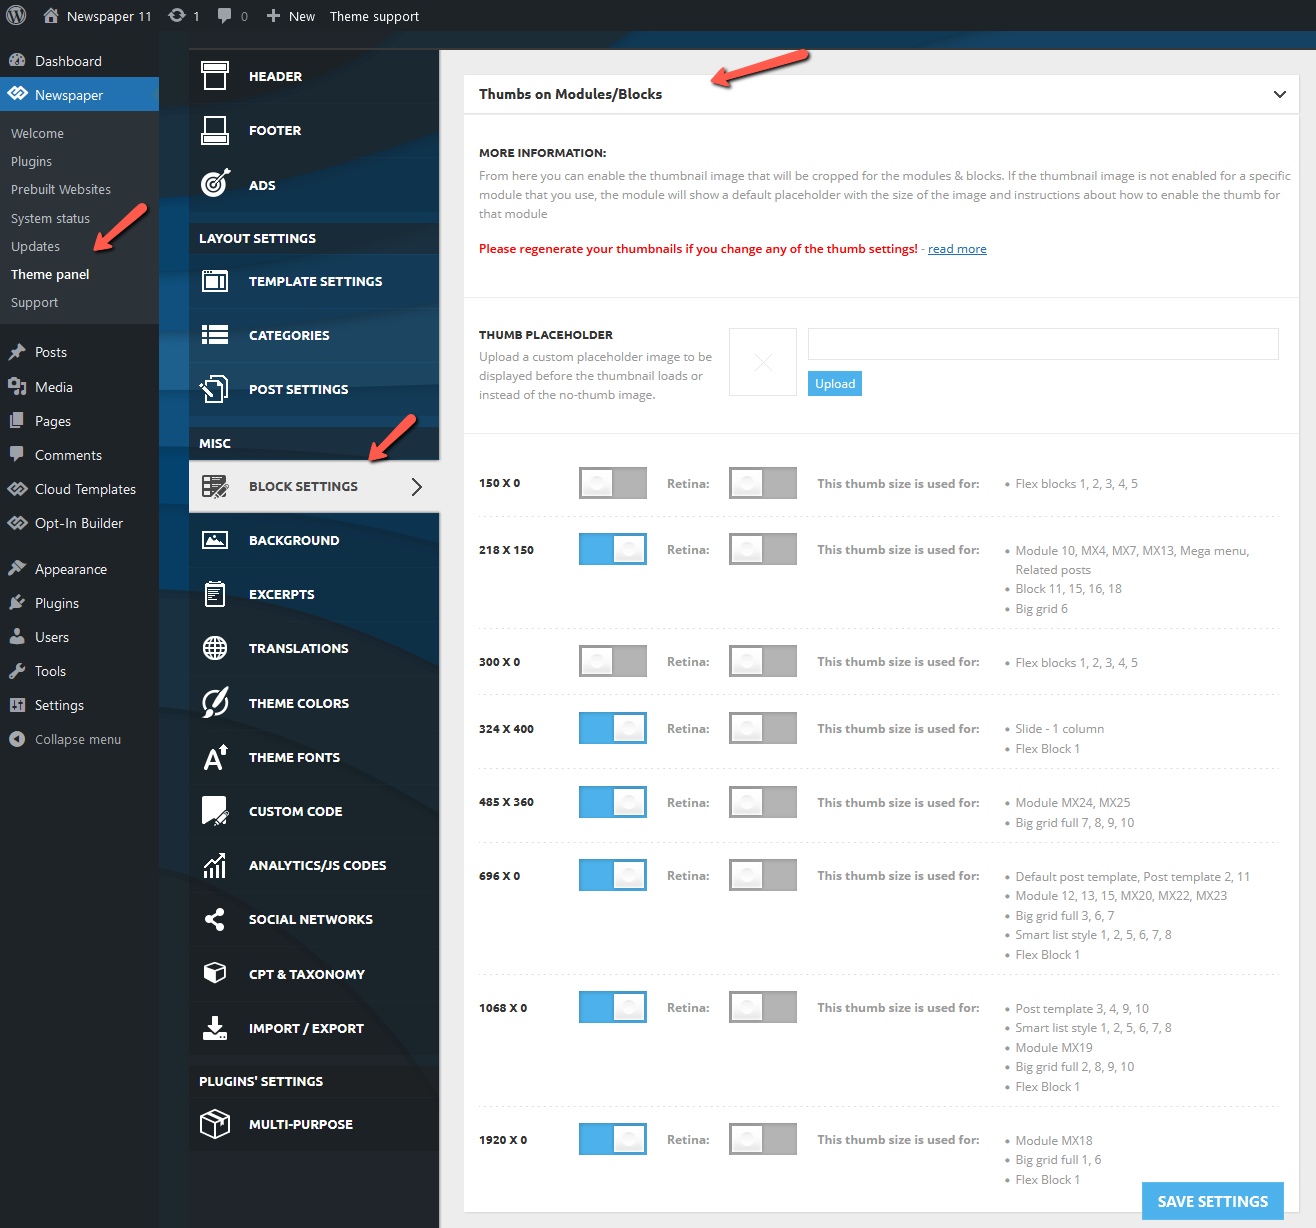Screen dimensions: 1316x1228
Task: Click the home icon next to Newspaper 11
Action: (x=51, y=16)
